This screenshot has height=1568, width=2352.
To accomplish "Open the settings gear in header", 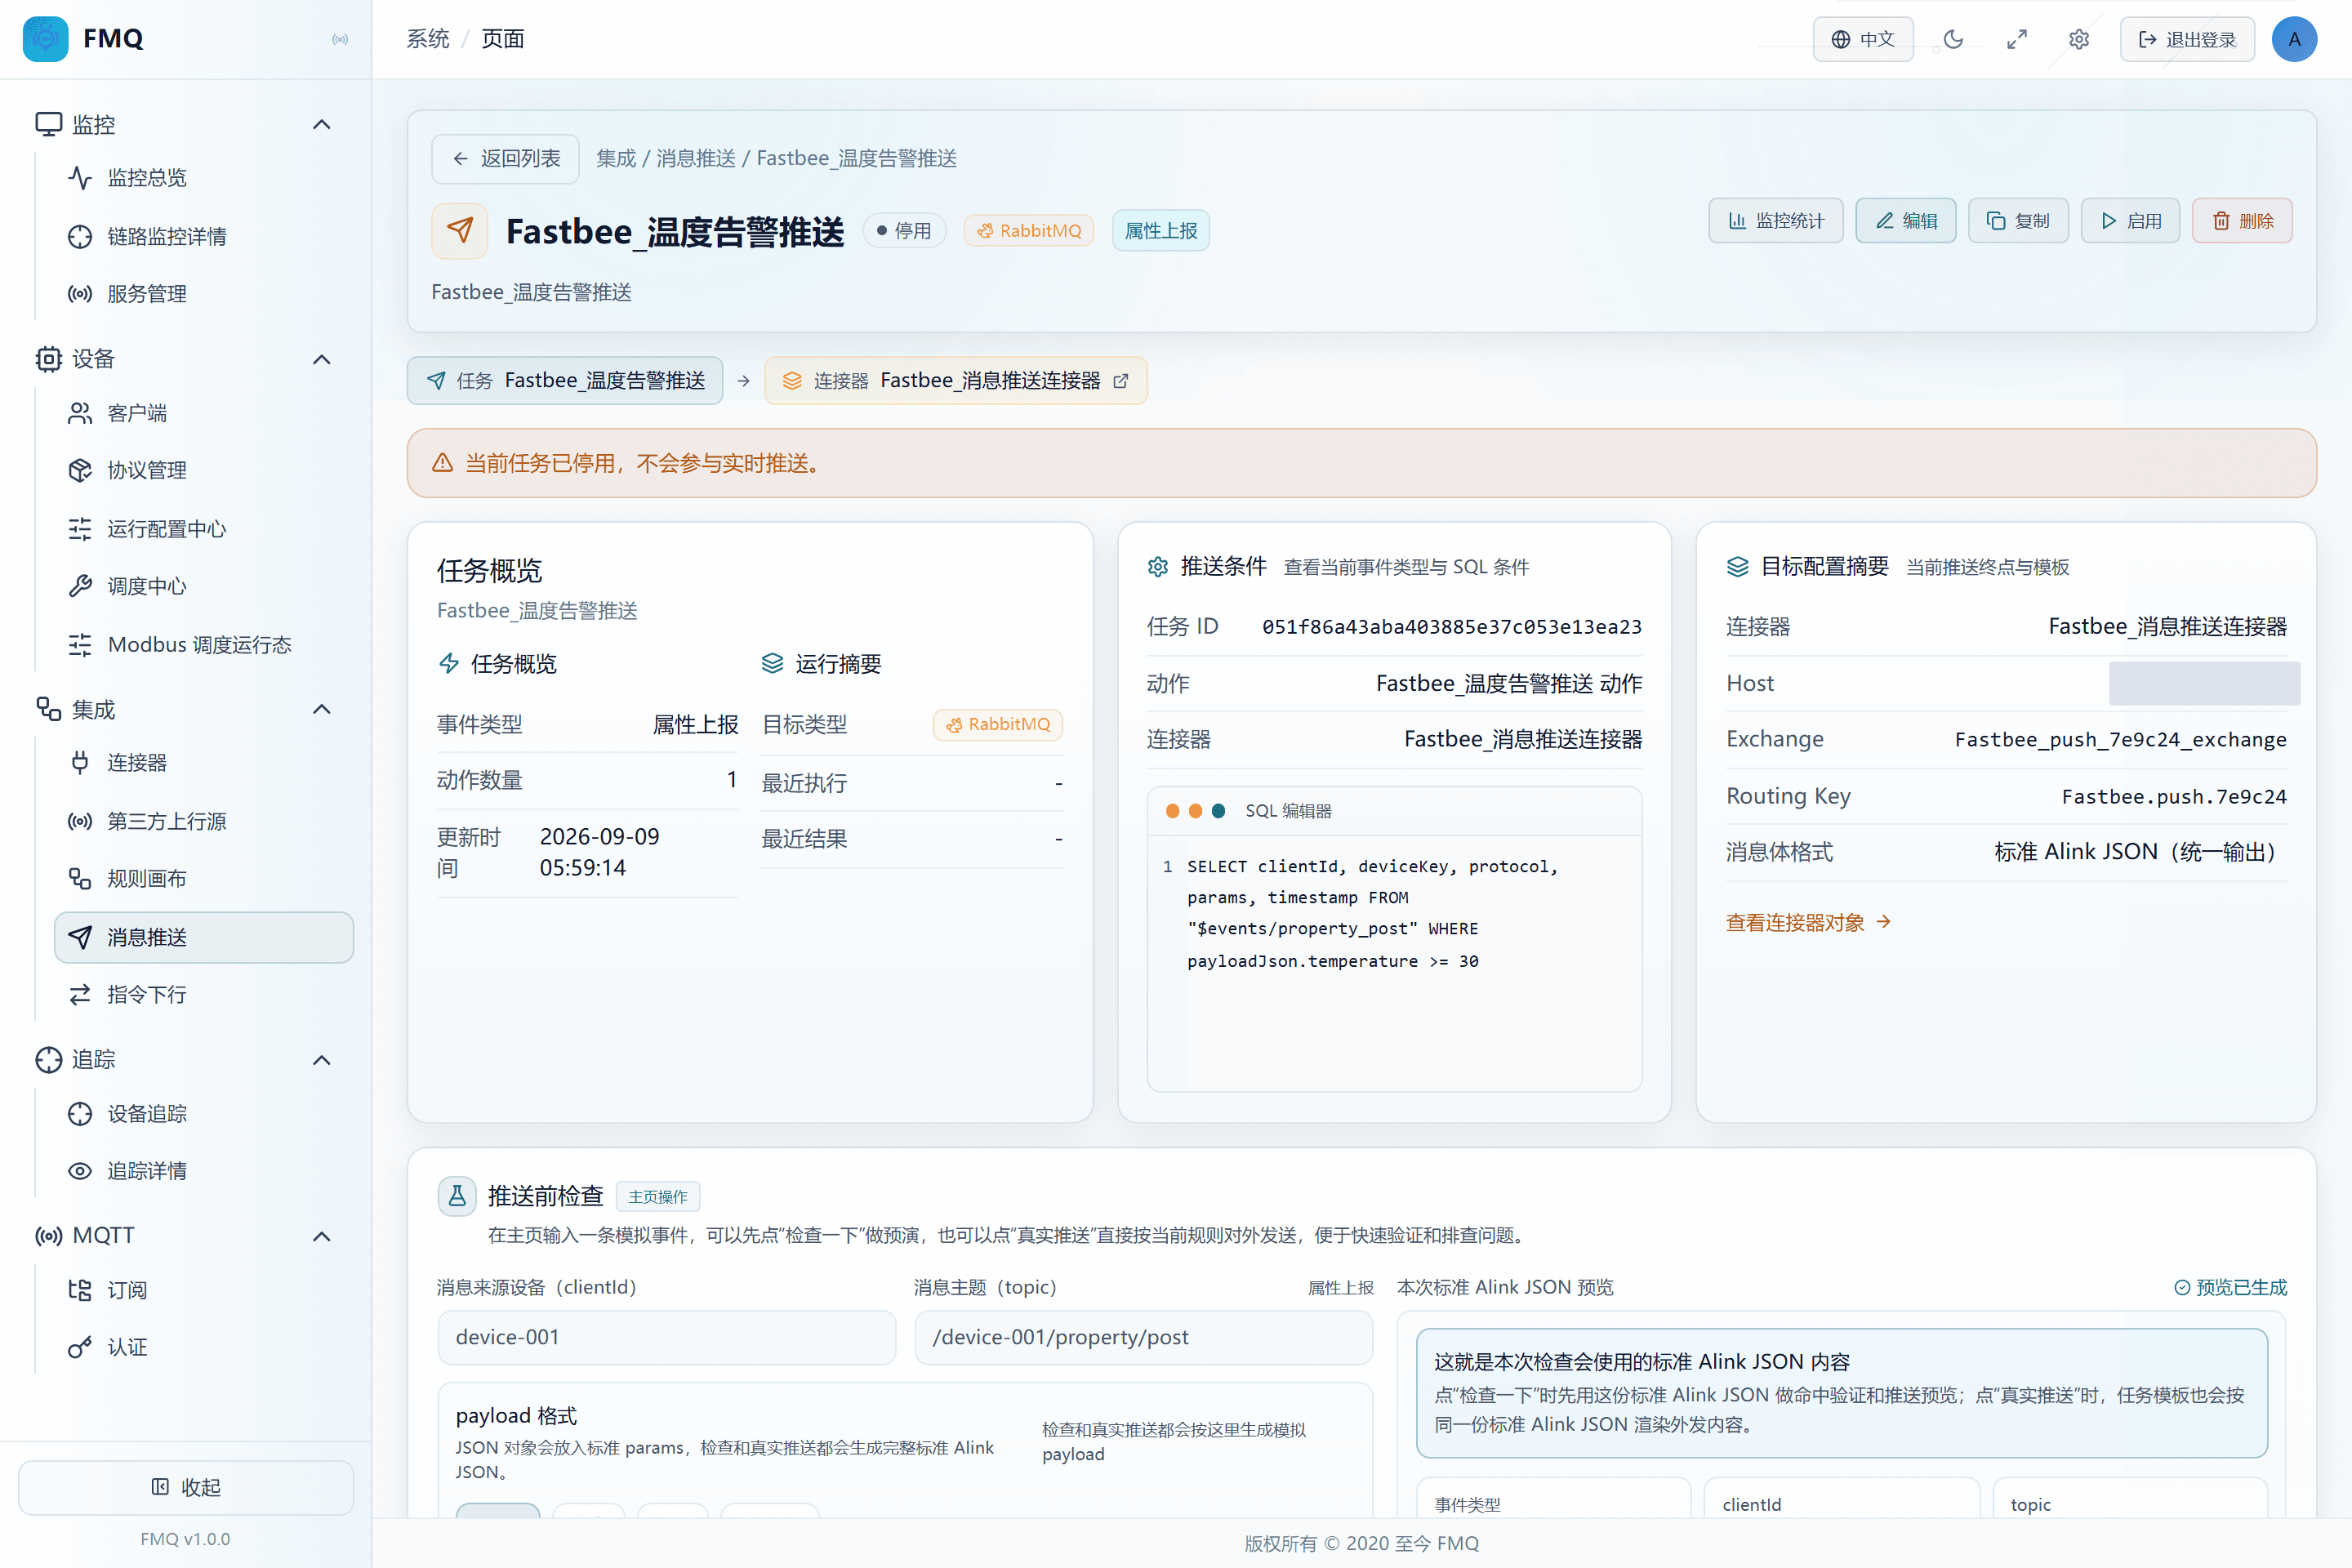I will point(2079,39).
